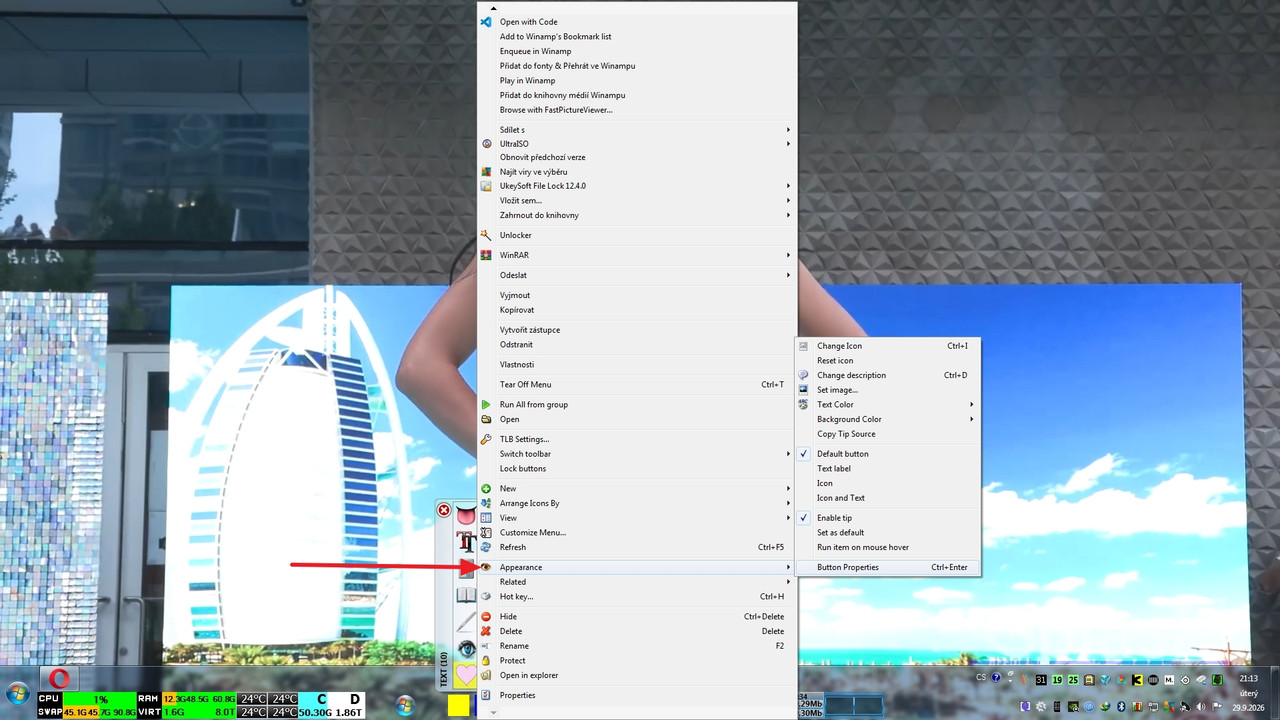
Task: Expand the Odeslat submenu
Action: pos(637,275)
